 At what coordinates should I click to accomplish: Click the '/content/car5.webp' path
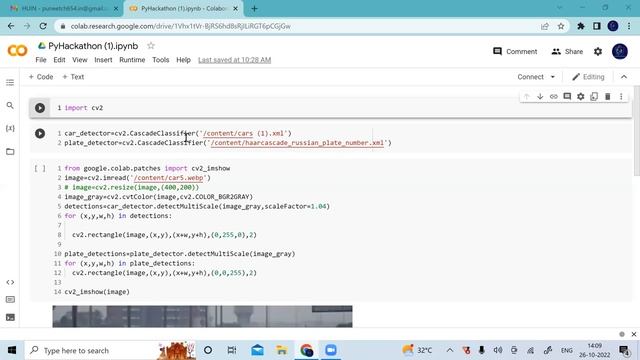tap(168, 178)
